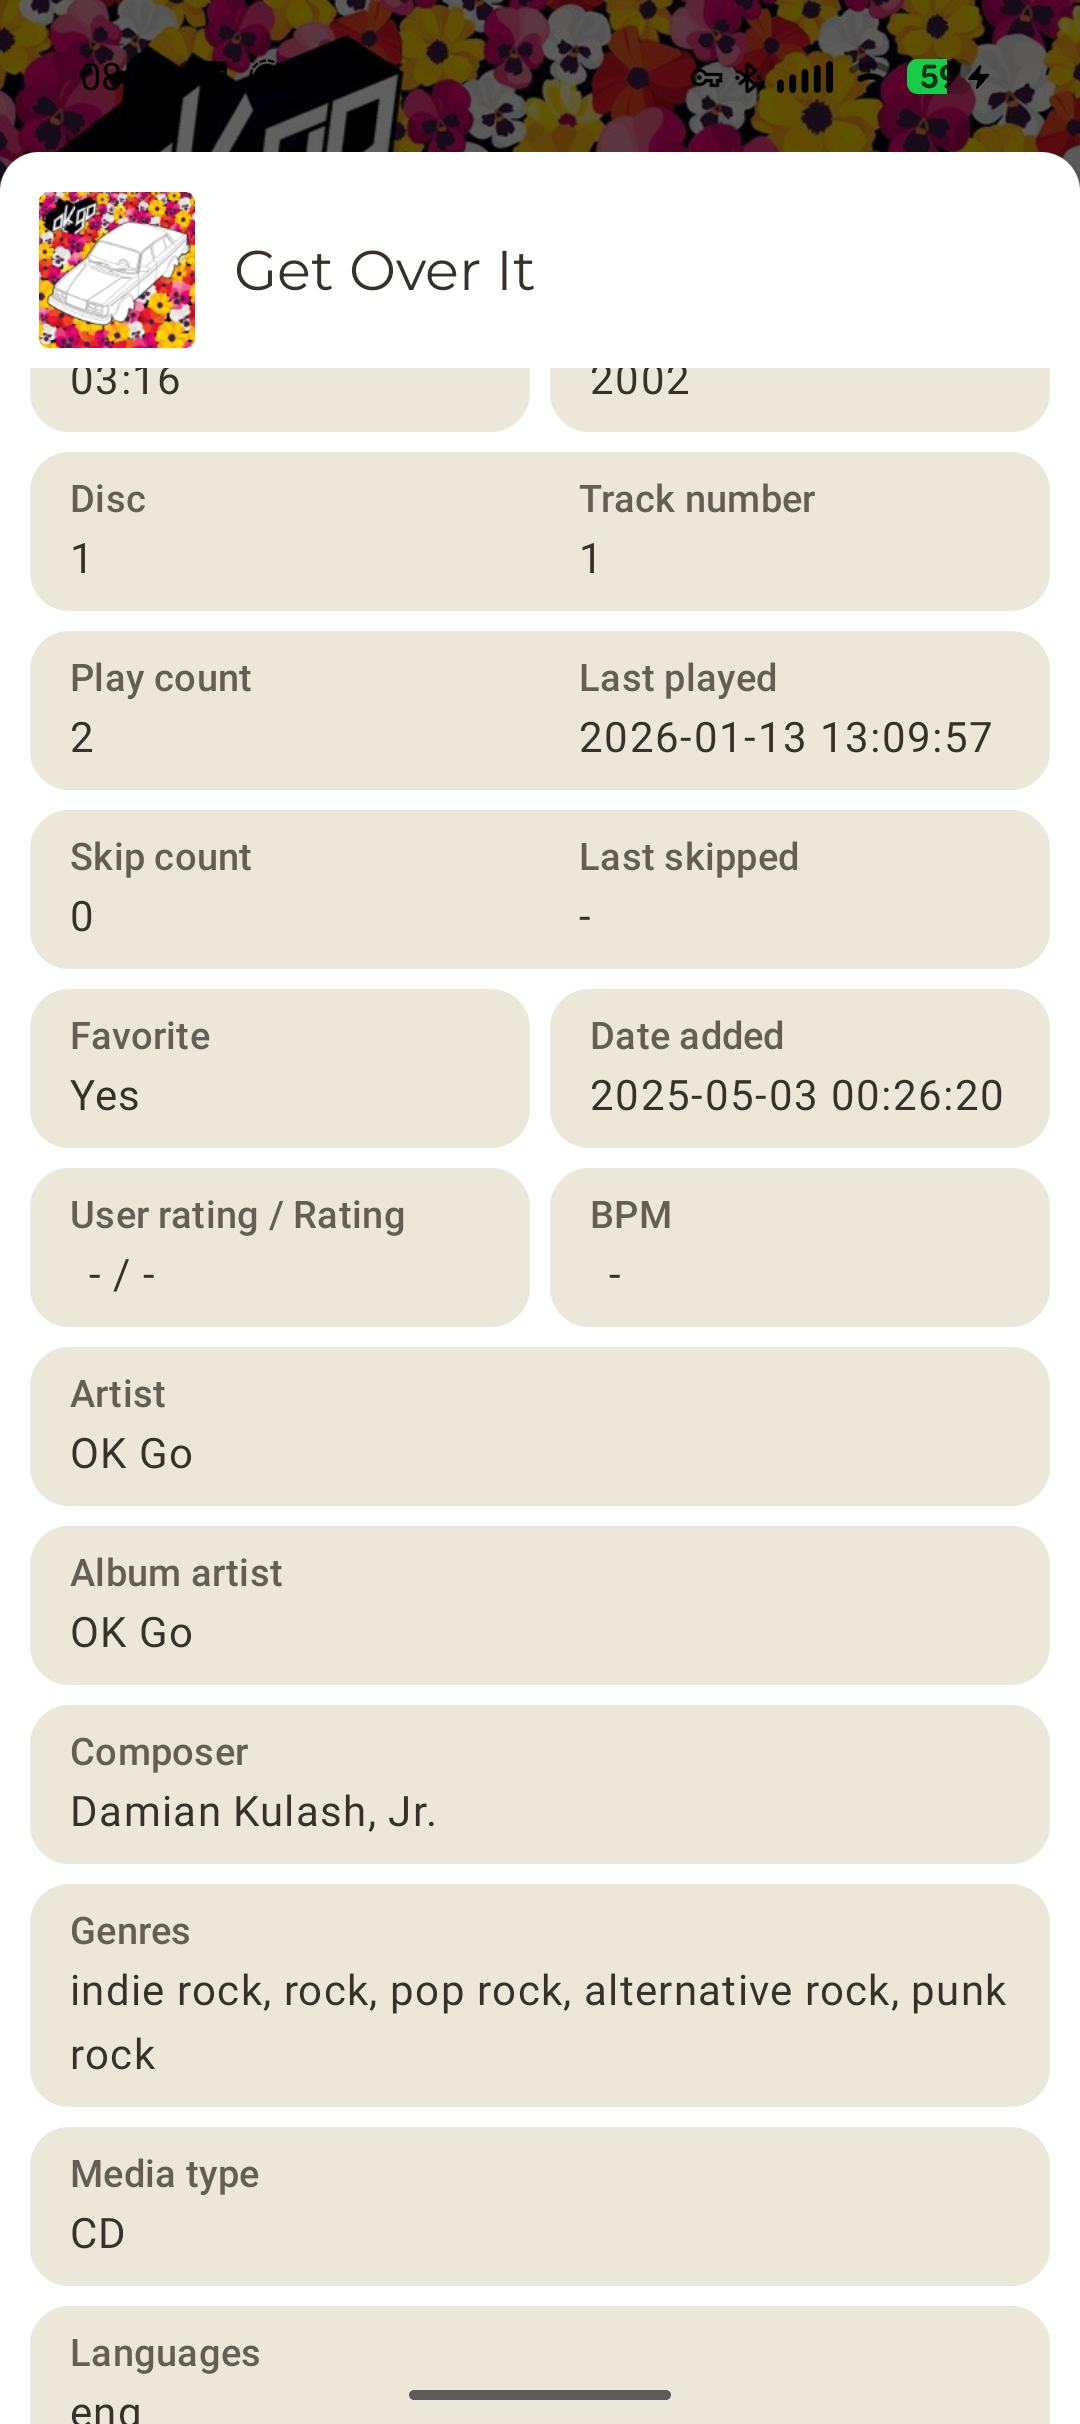Tap the Last played timestamp value
This screenshot has width=1080, height=2424.
click(786, 738)
